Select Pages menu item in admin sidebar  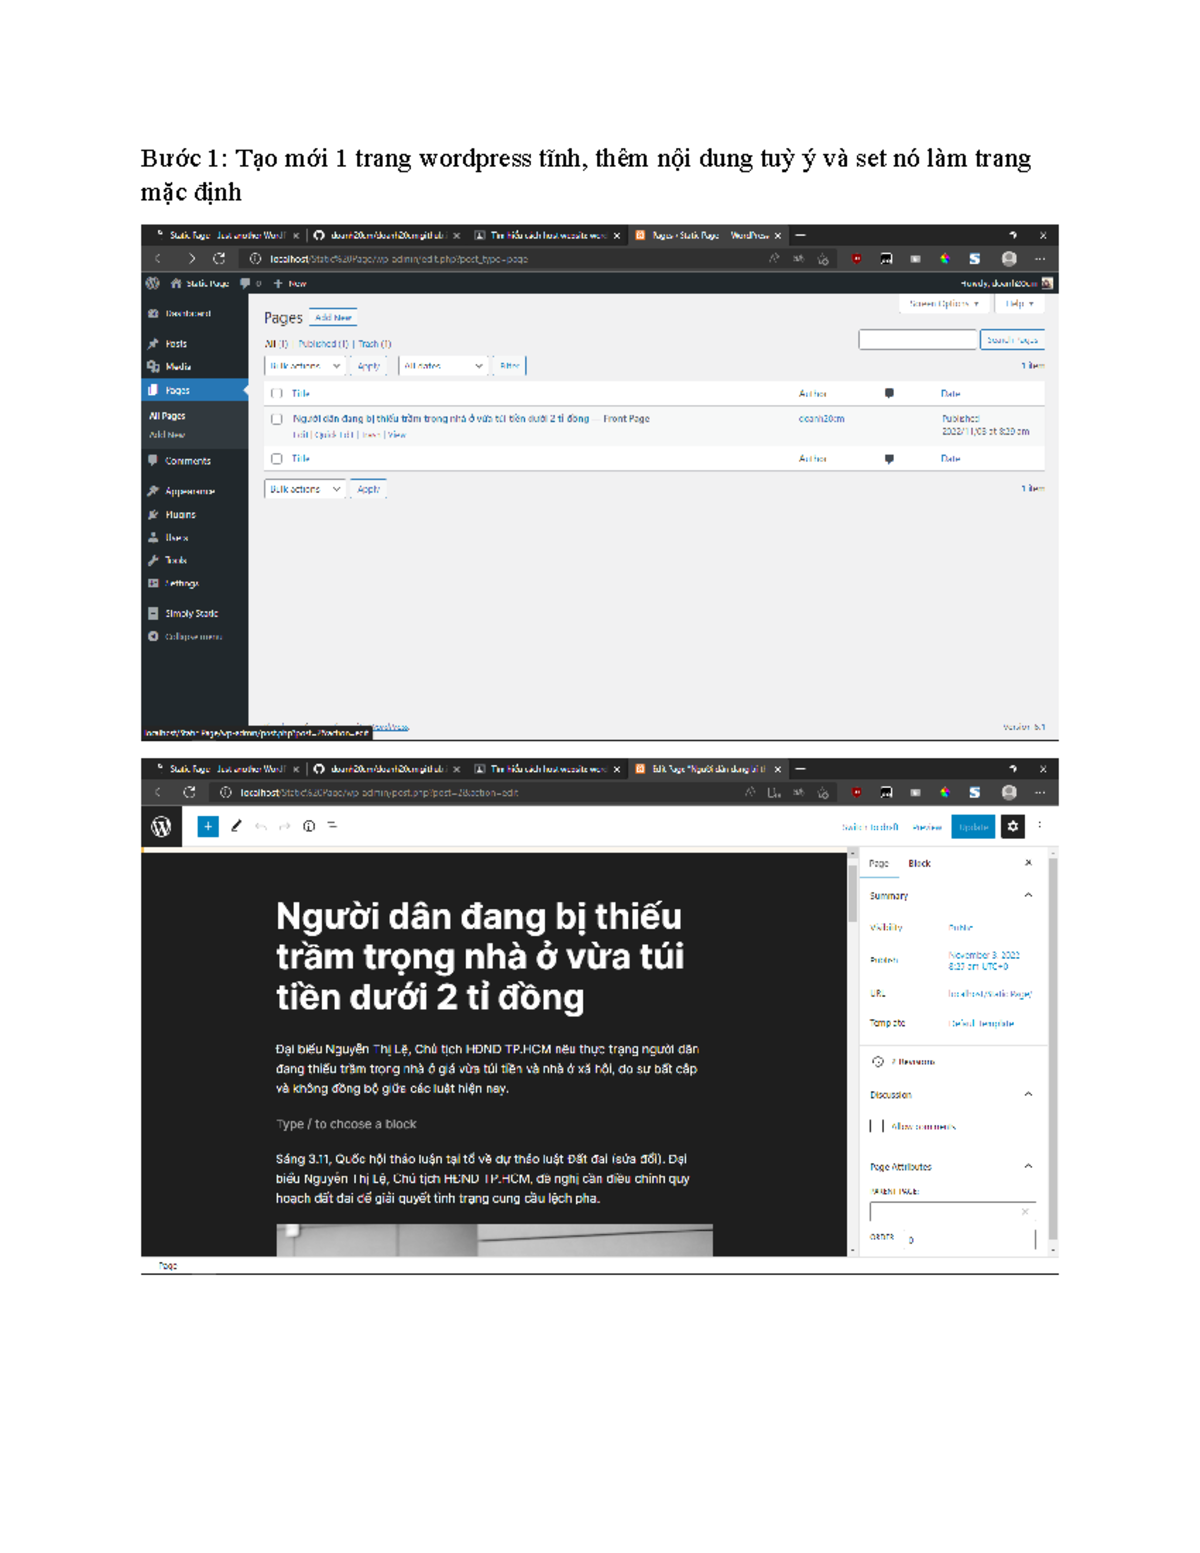195,391
